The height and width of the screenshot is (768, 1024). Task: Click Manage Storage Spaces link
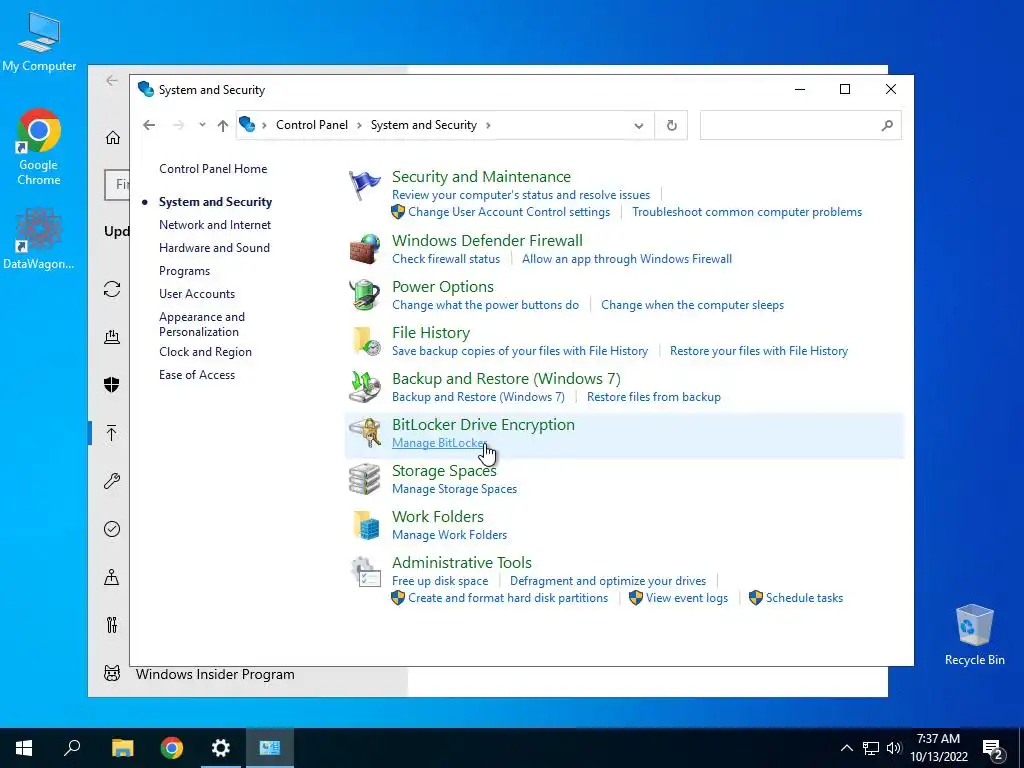click(455, 489)
